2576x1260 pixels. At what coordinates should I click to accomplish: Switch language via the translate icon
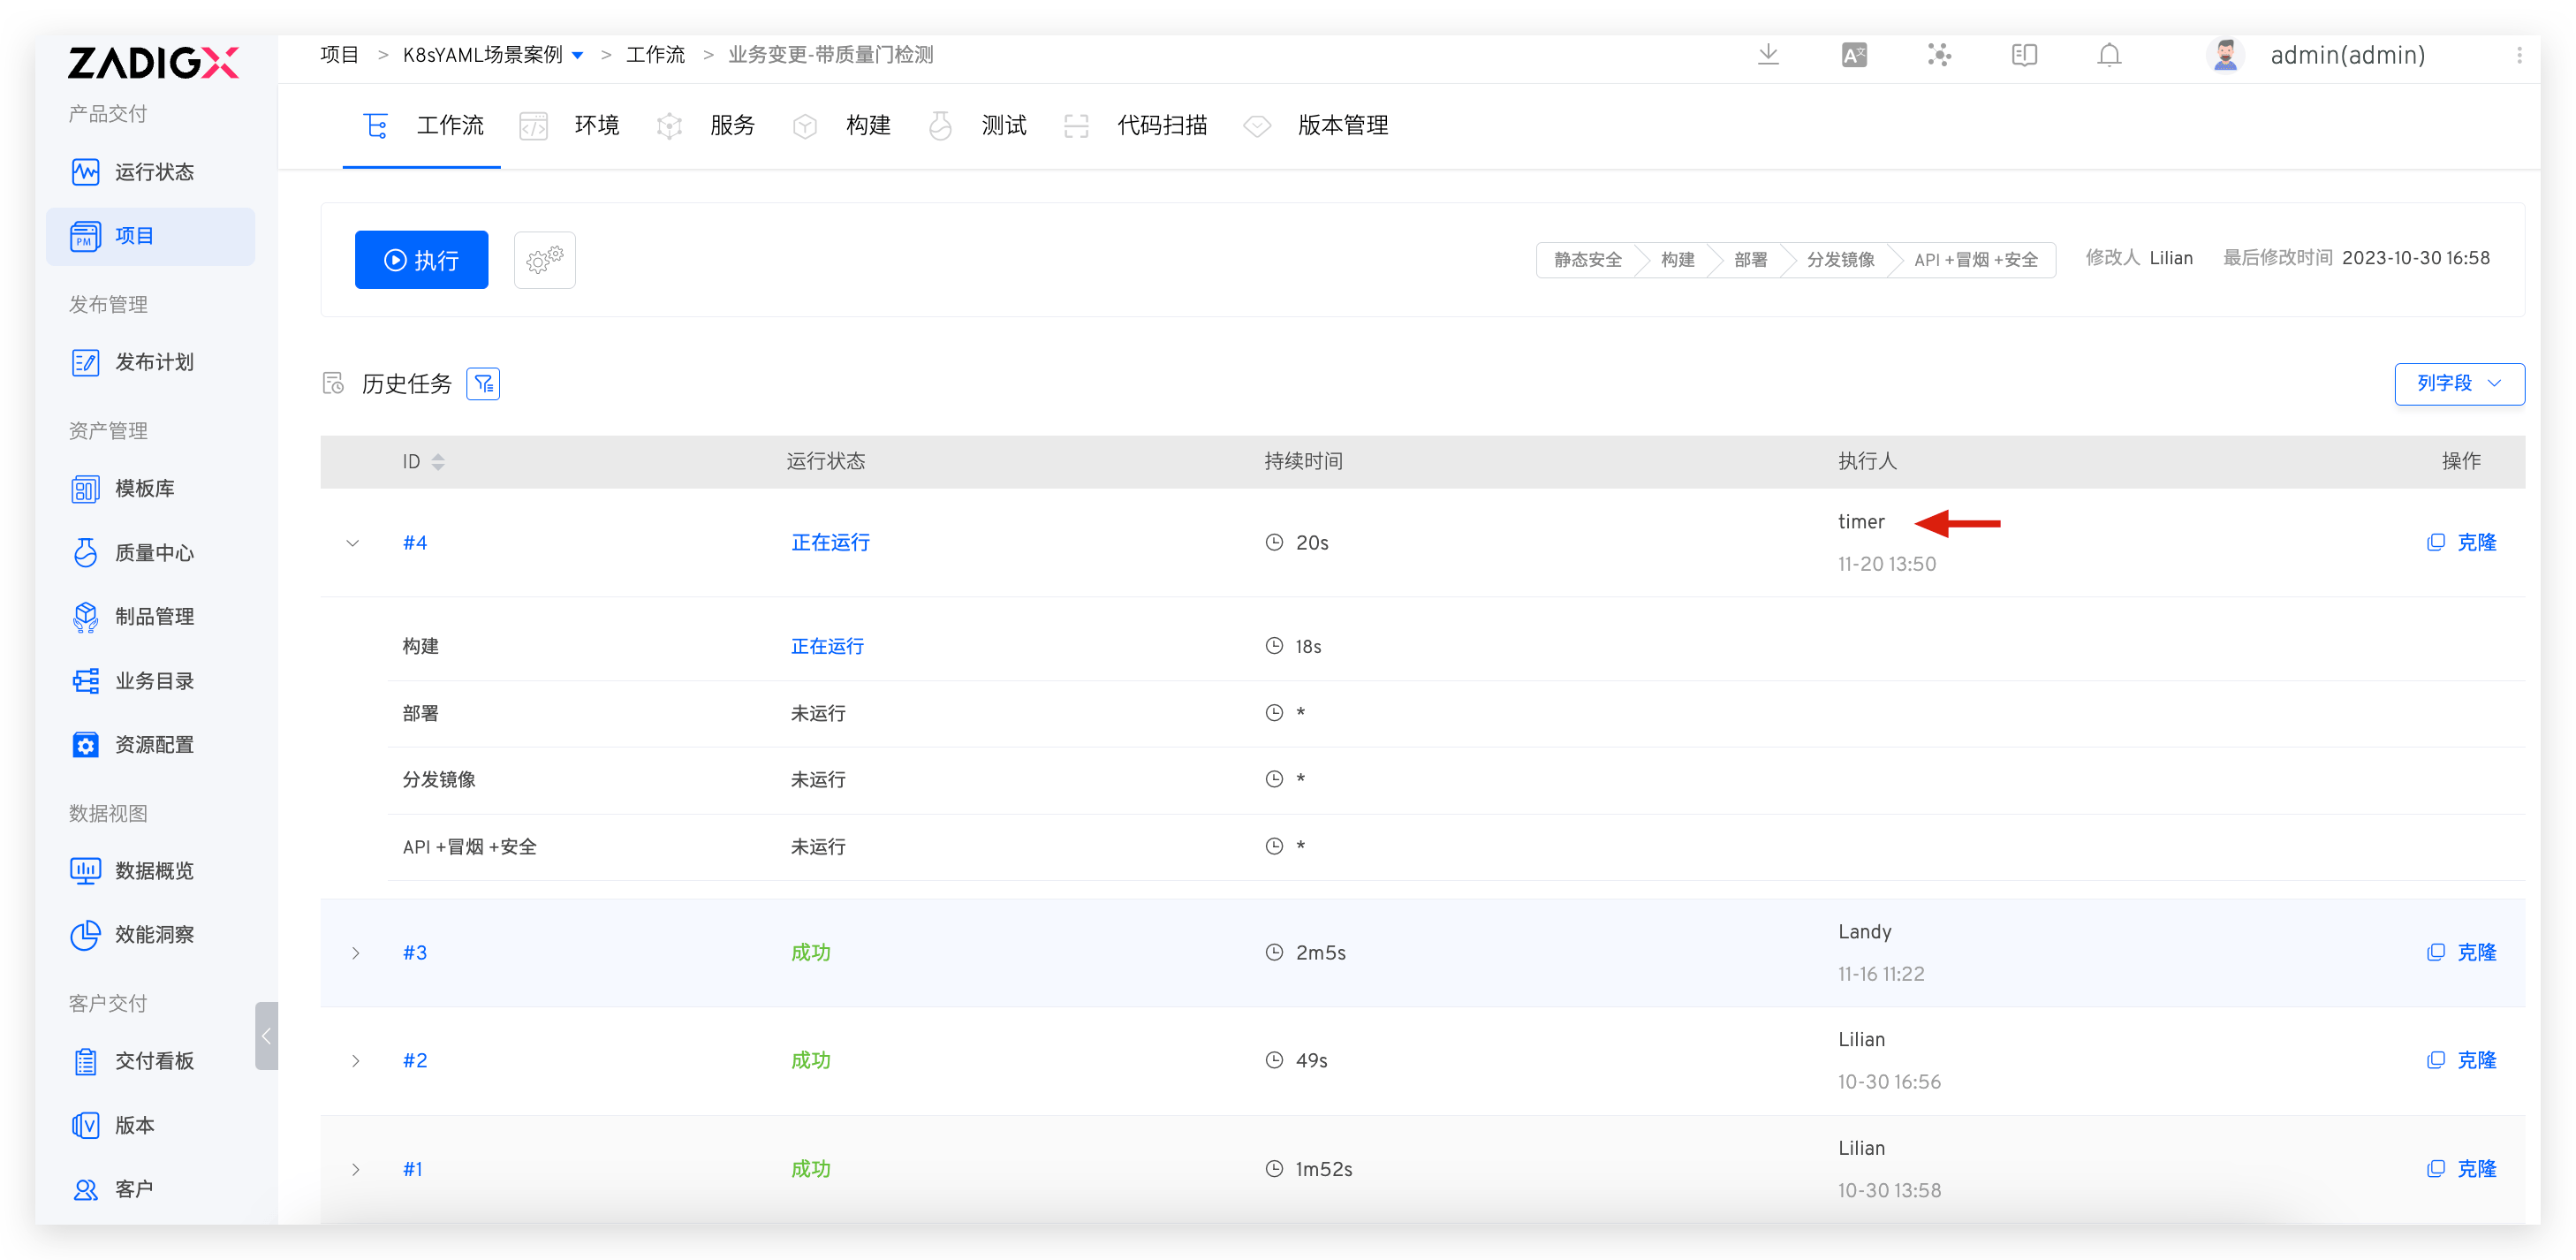click(1853, 55)
